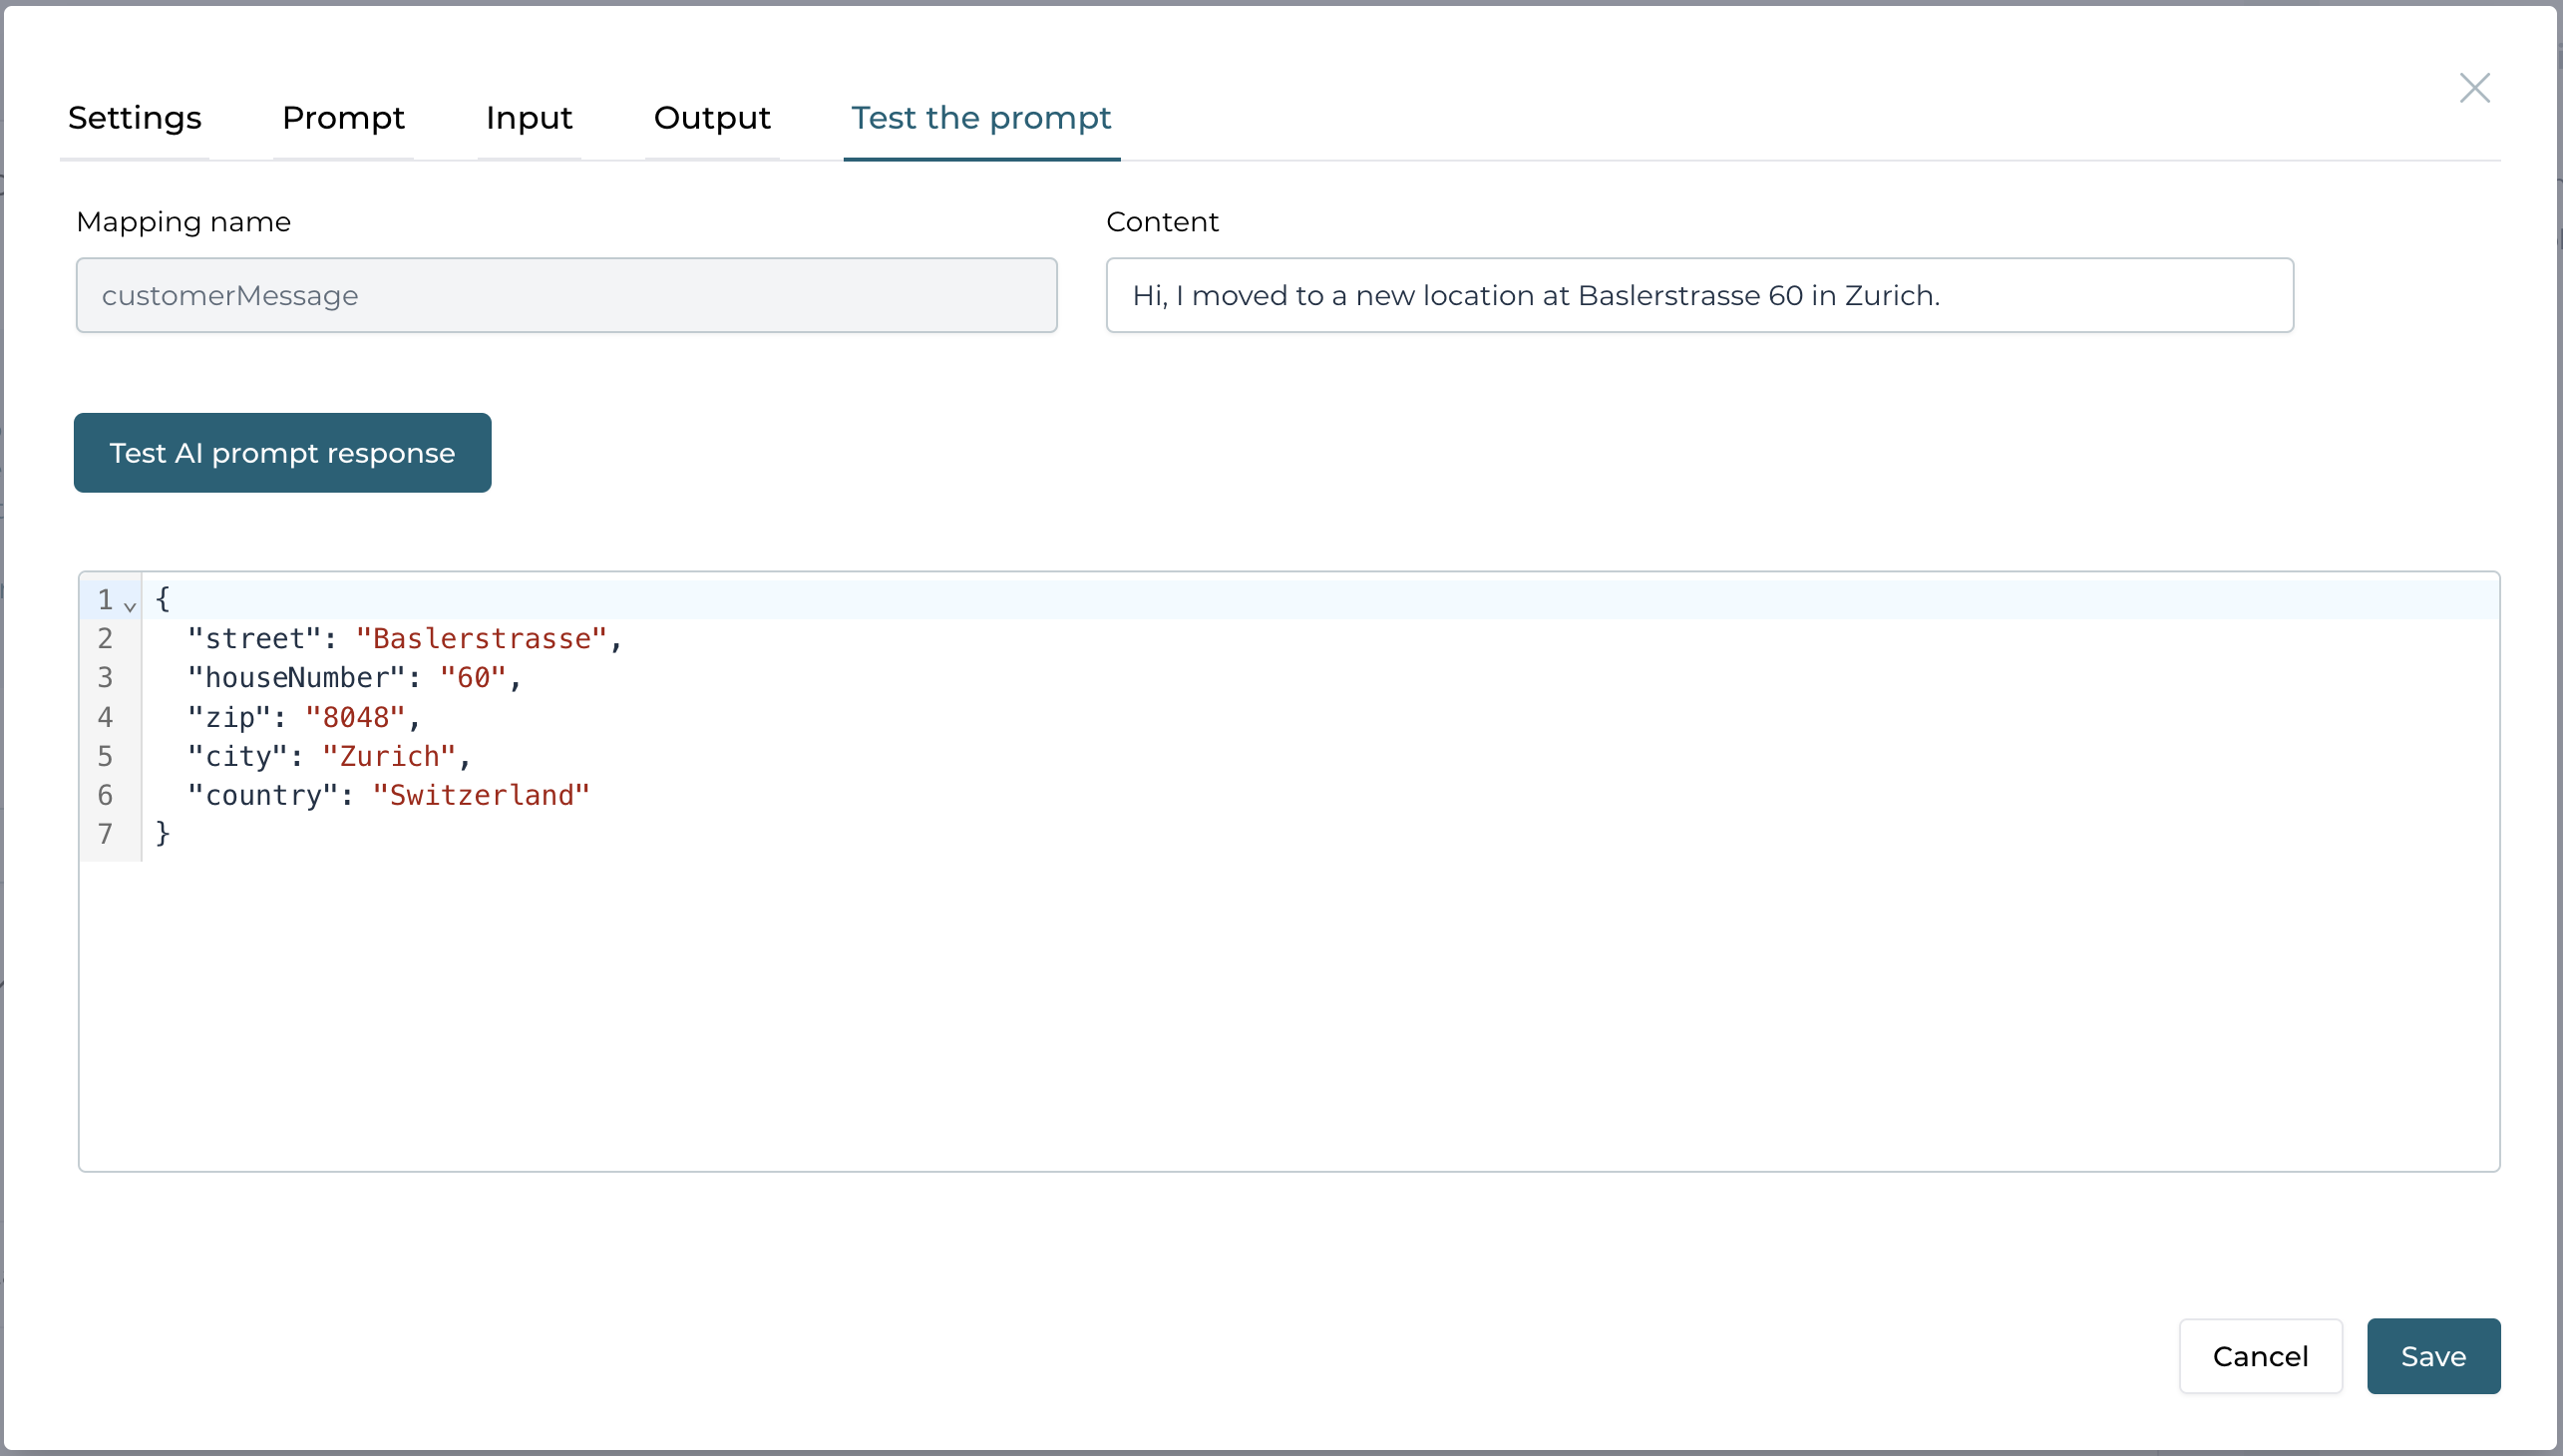Click the Cancel button
2563x1456 pixels.
pos(2260,1355)
